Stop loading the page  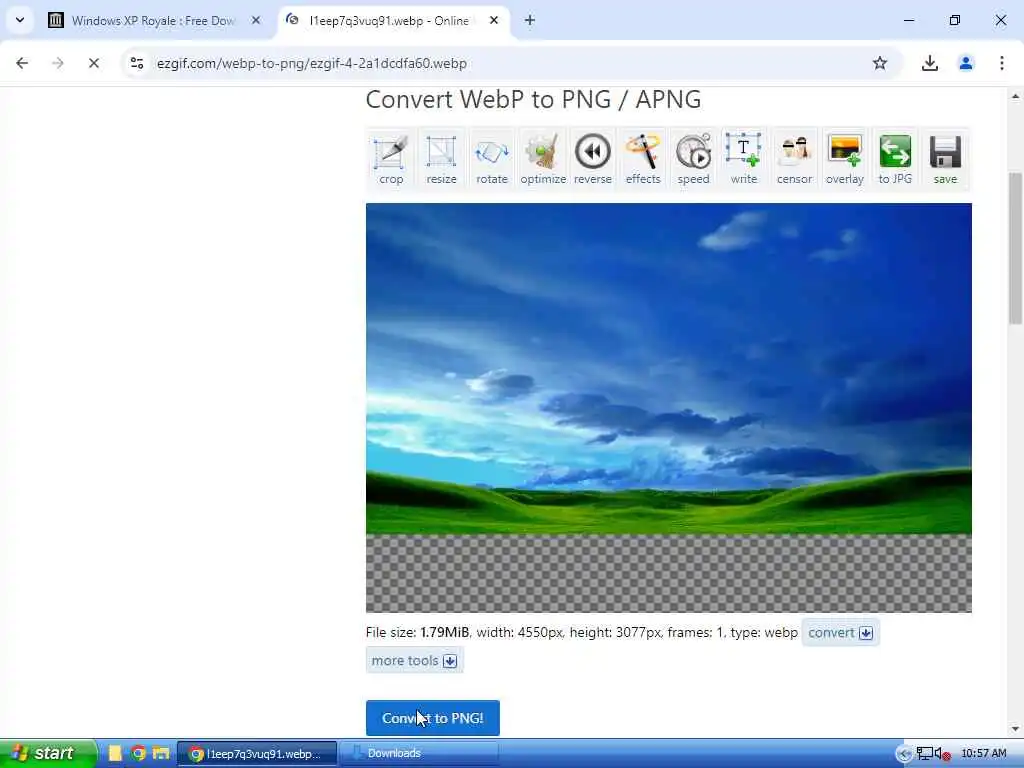coord(93,63)
